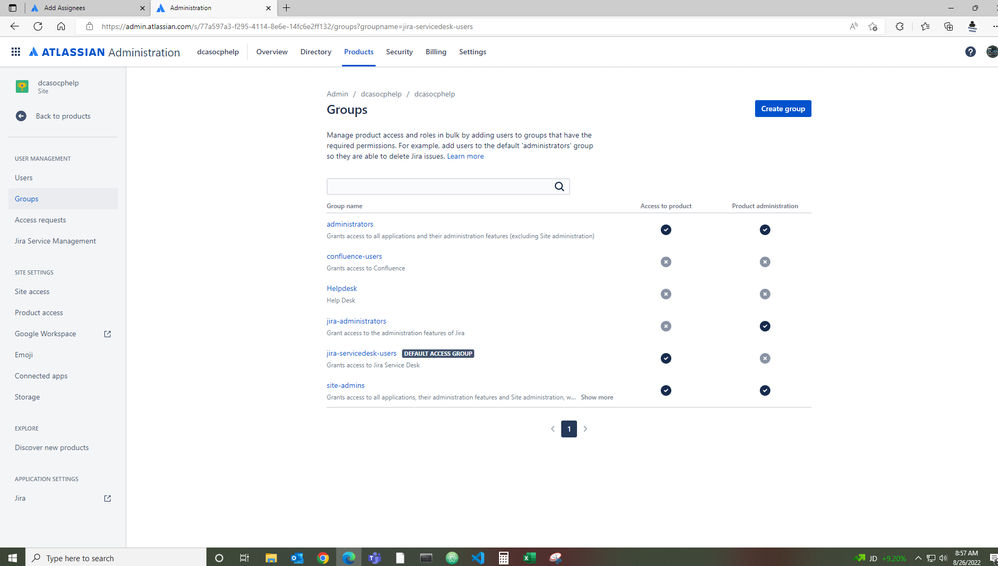Screen dimensions: 998x566
Task: Click the Windows Start button
Action: click(12, 558)
